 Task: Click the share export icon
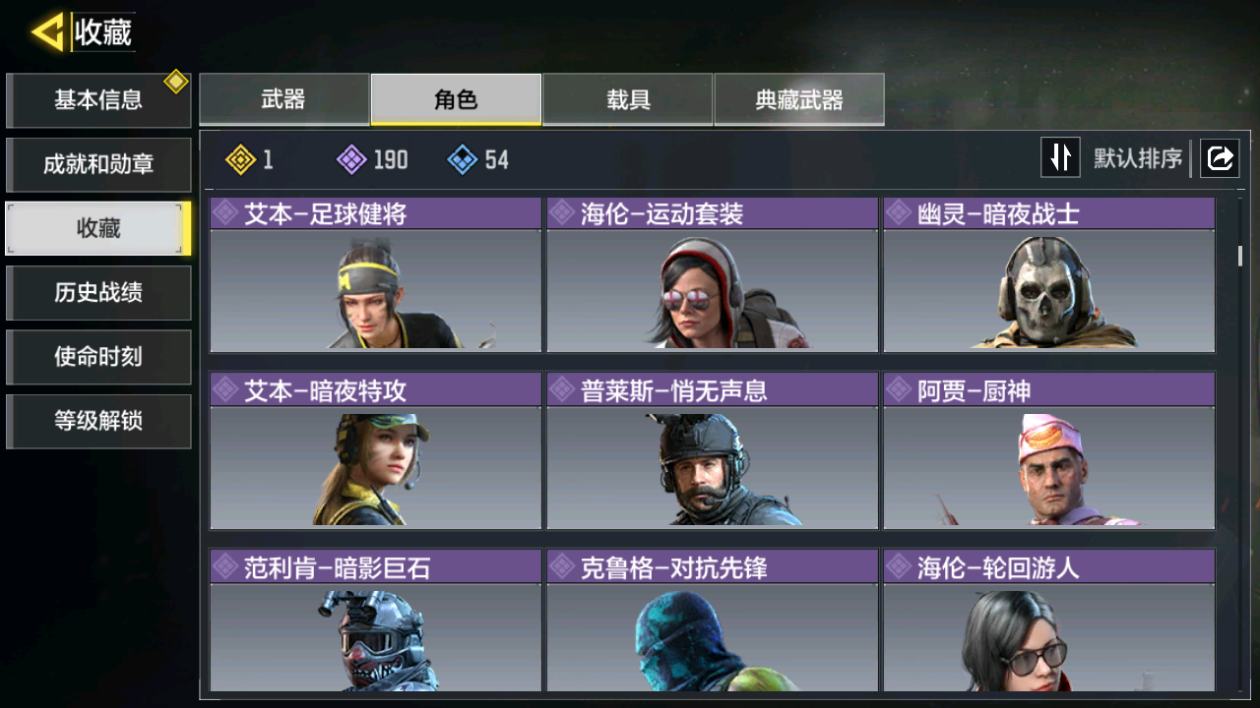coord(1220,158)
